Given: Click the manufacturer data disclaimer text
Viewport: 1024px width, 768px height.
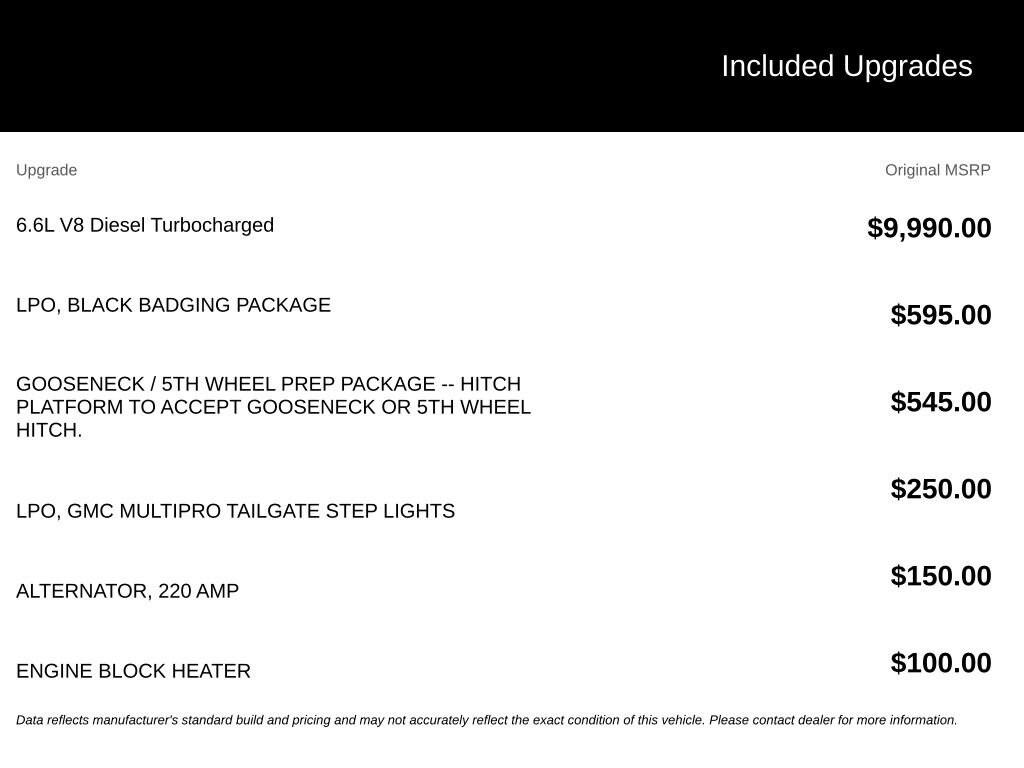Looking at the screenshot, I should pos(487,720).
